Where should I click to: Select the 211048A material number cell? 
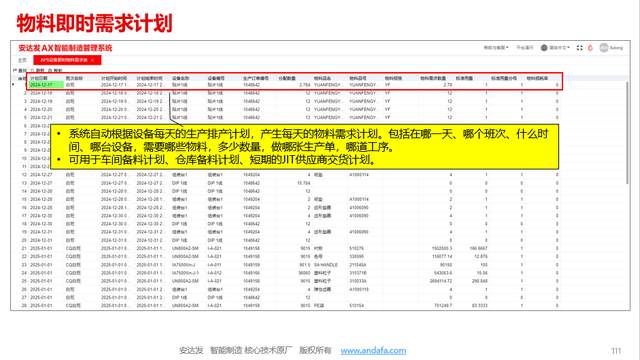point(358,265)
